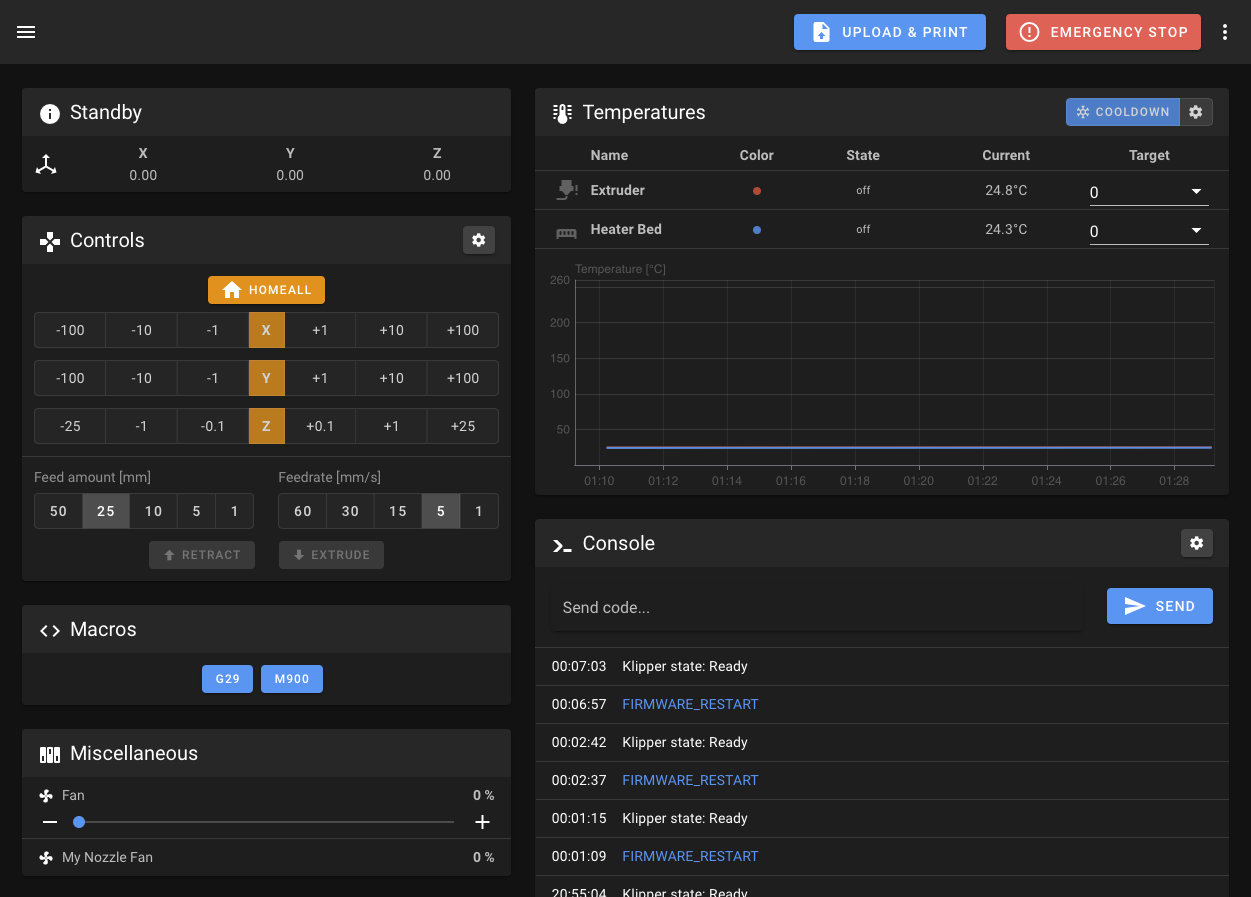
Task: Move Z axis by -0.1
Action: click(213, 426)
